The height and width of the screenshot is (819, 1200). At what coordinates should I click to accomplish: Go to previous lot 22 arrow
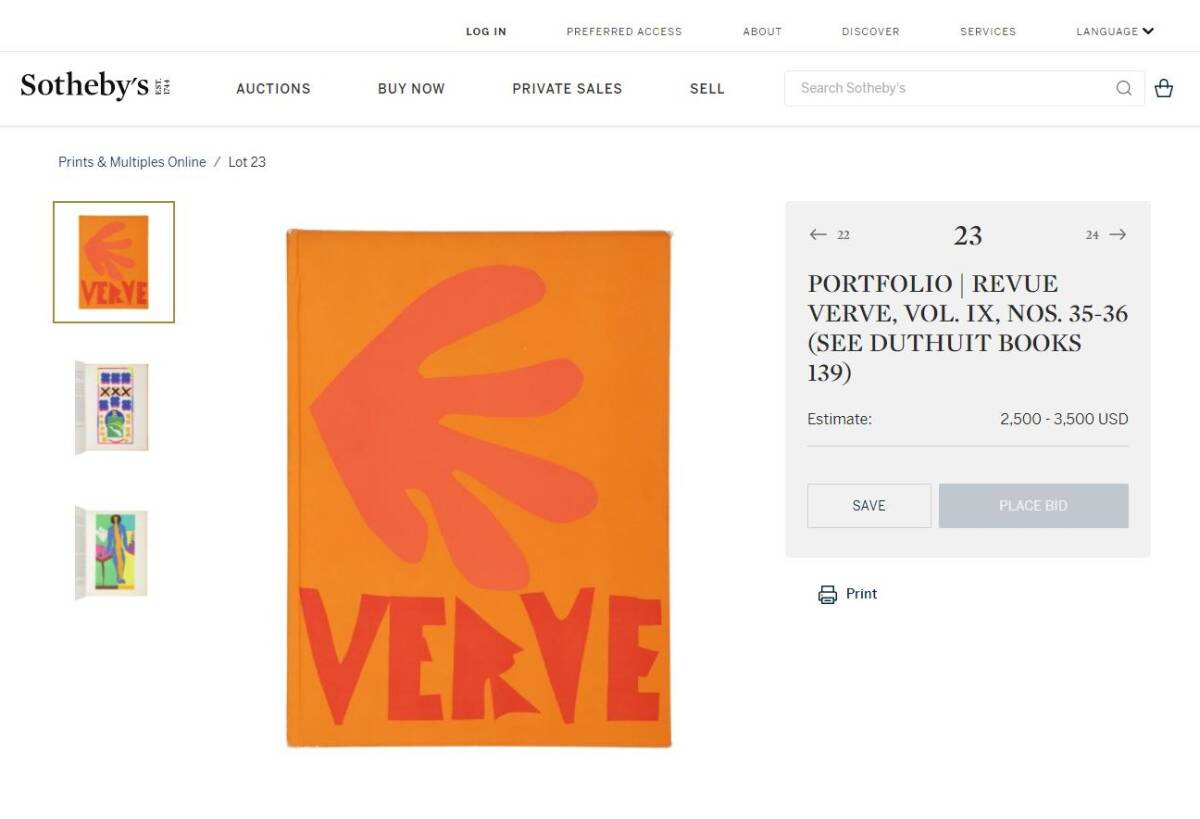(819, 235)
